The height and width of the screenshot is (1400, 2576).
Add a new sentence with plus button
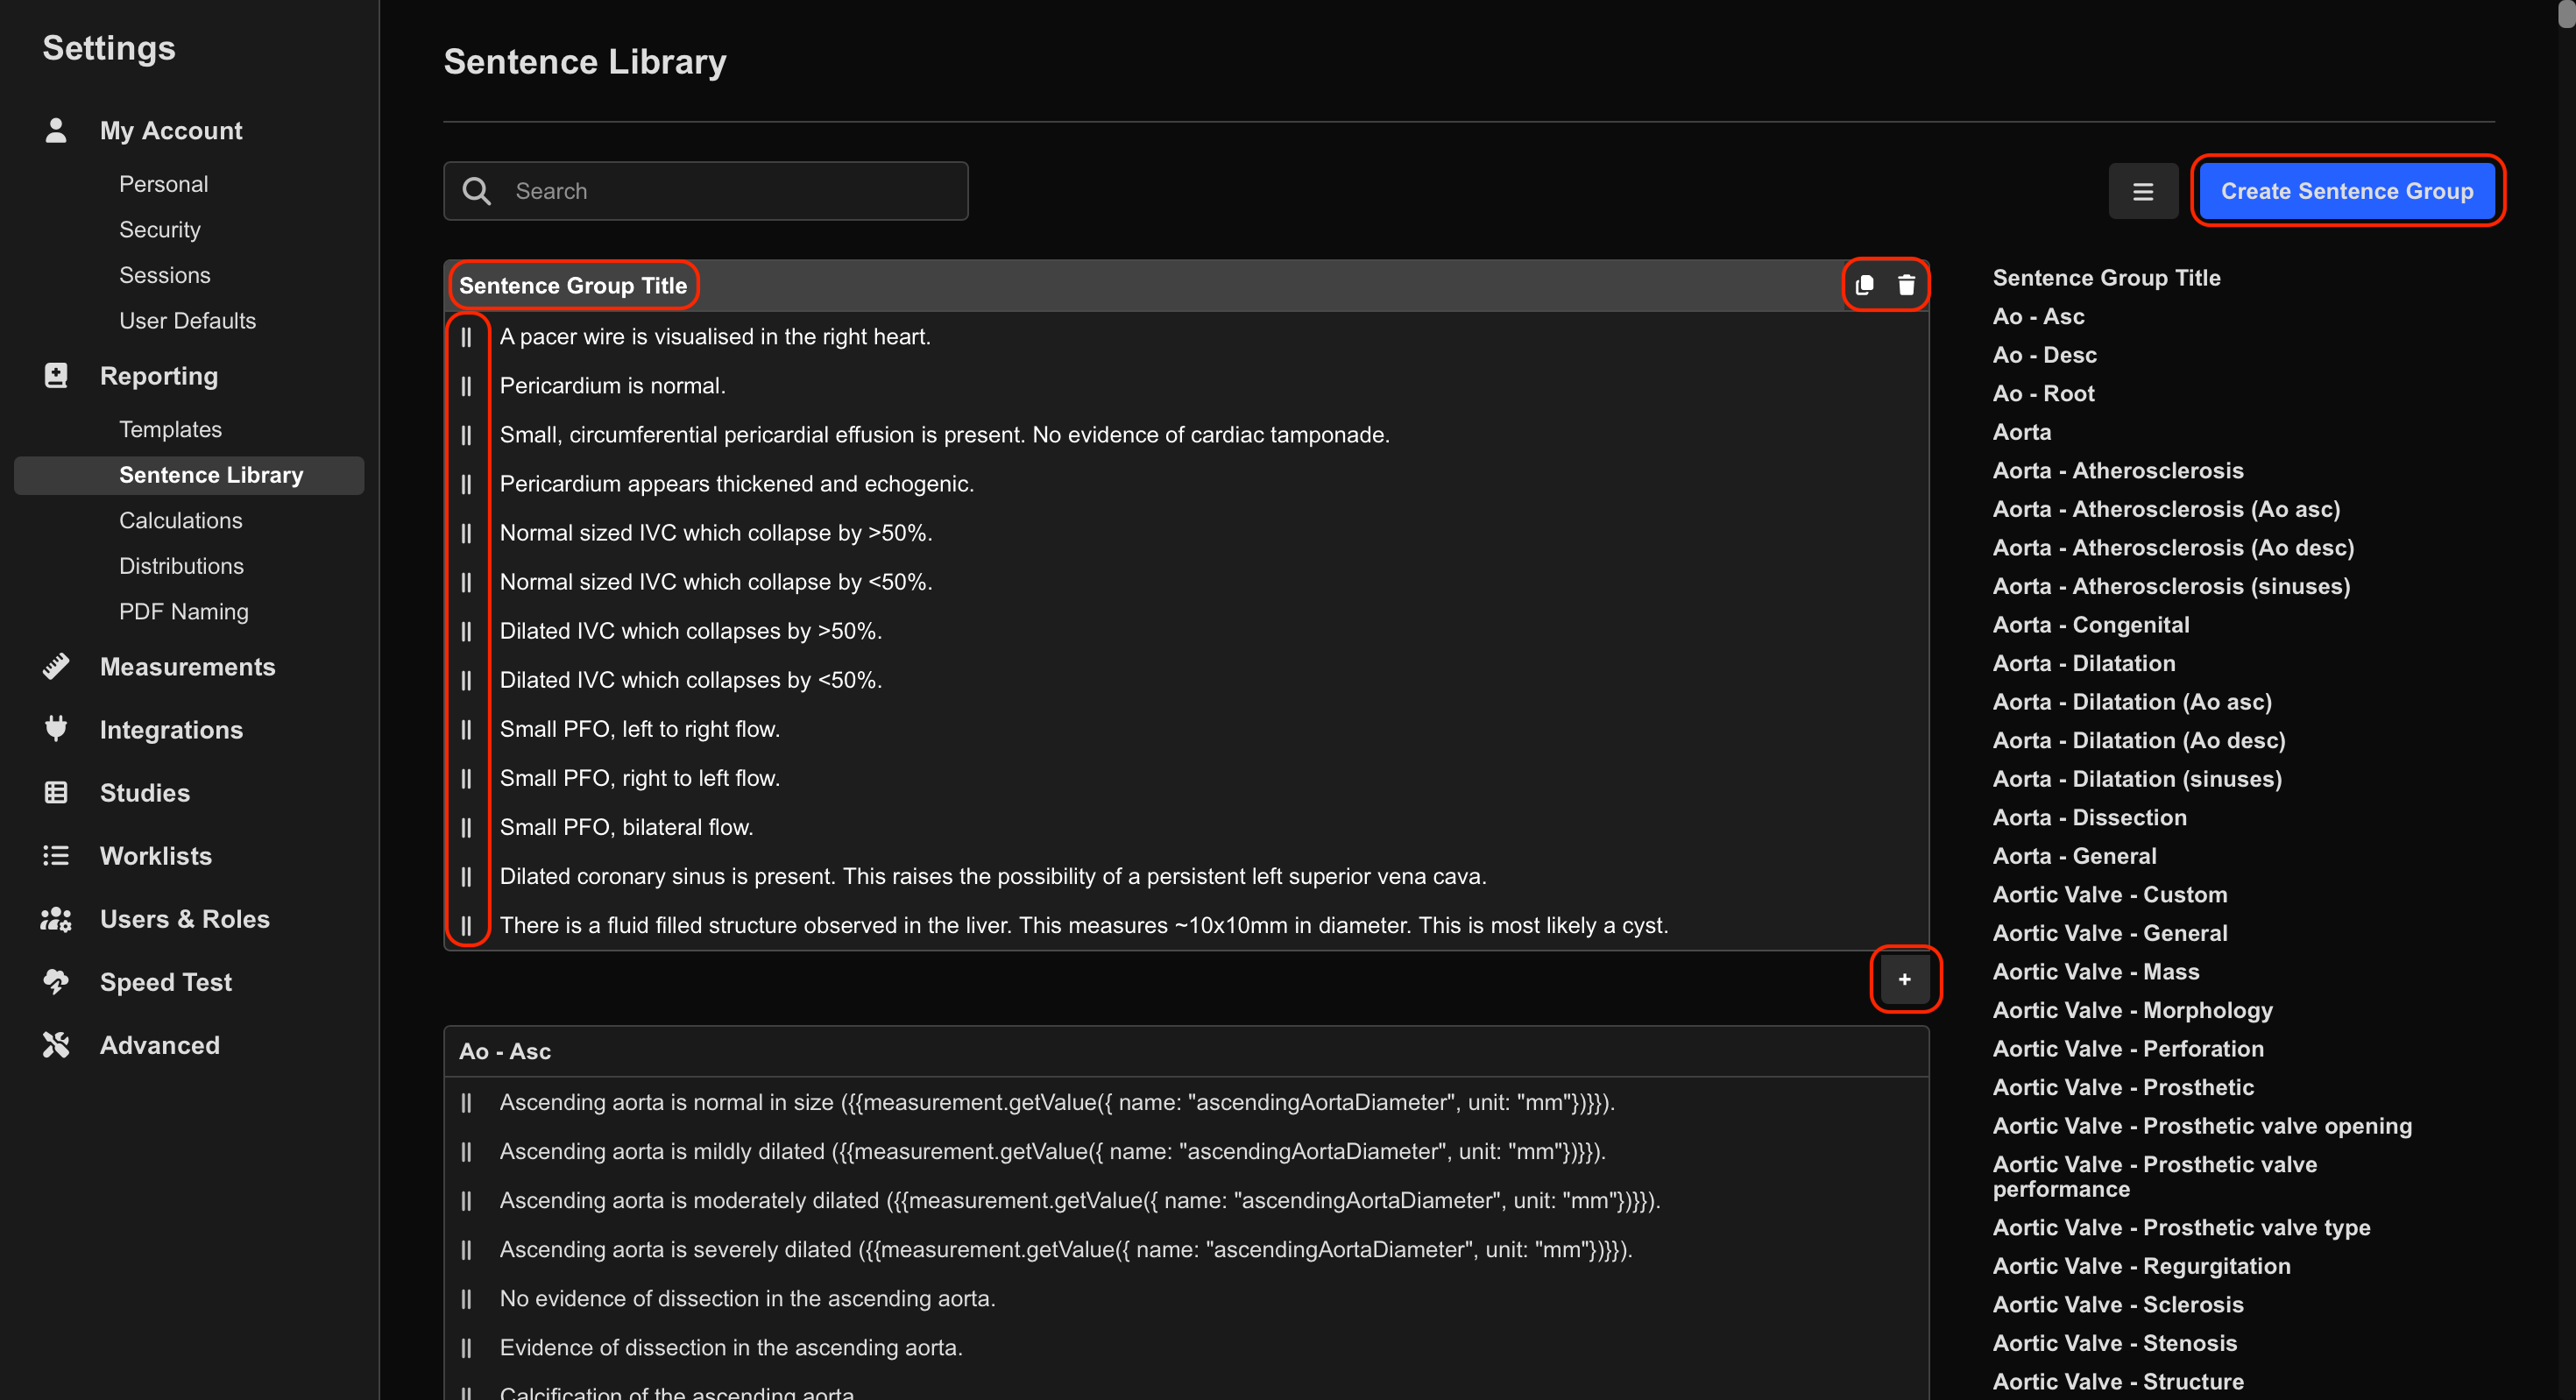coord(1905,979)
